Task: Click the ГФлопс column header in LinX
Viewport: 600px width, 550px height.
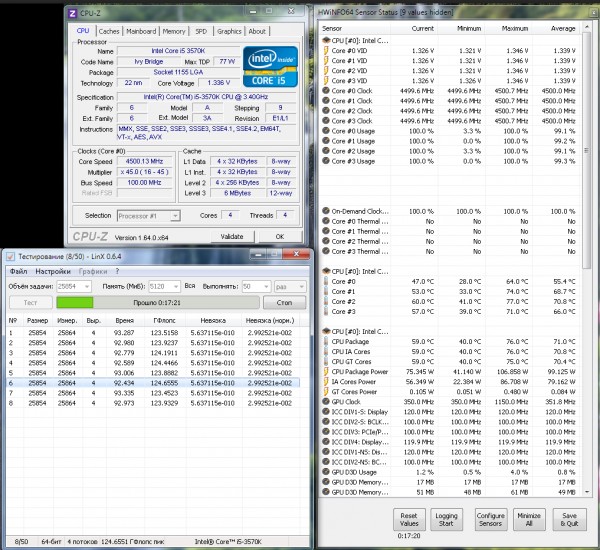Action: [164, 320]
